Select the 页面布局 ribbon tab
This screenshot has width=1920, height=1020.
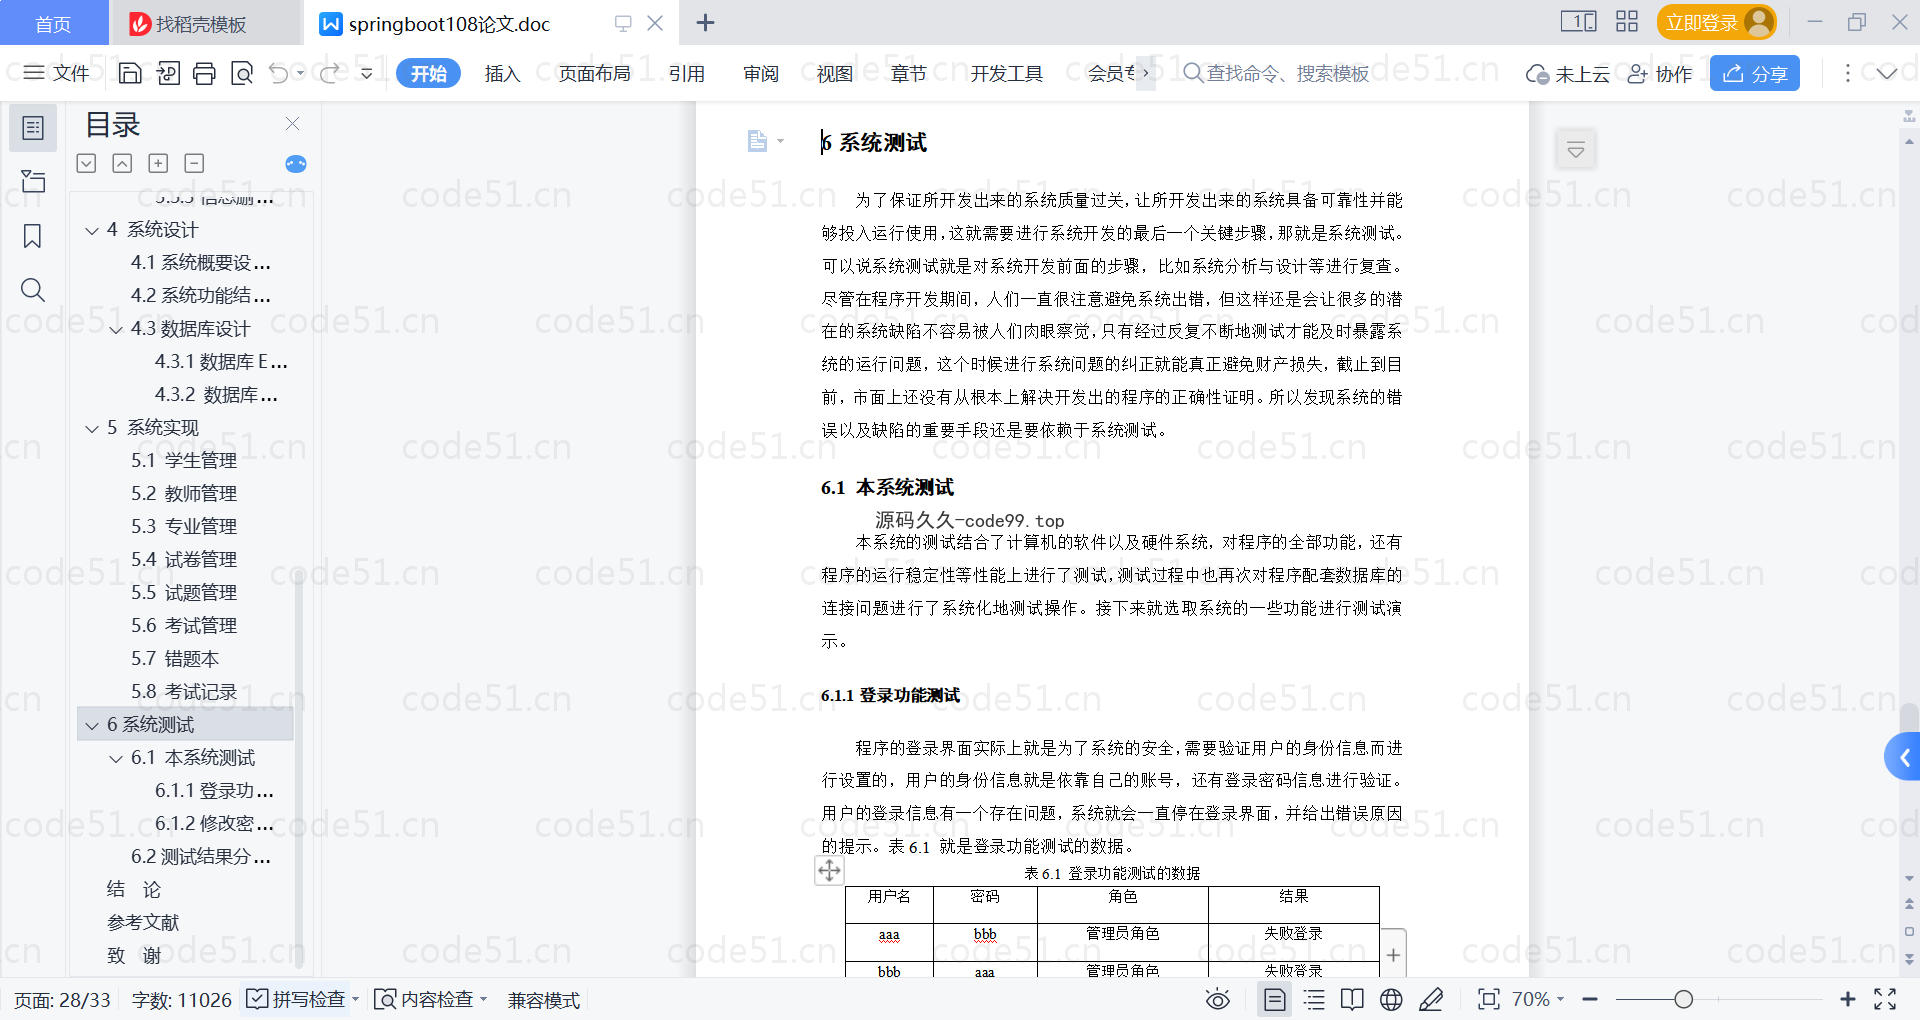(594, 73)
